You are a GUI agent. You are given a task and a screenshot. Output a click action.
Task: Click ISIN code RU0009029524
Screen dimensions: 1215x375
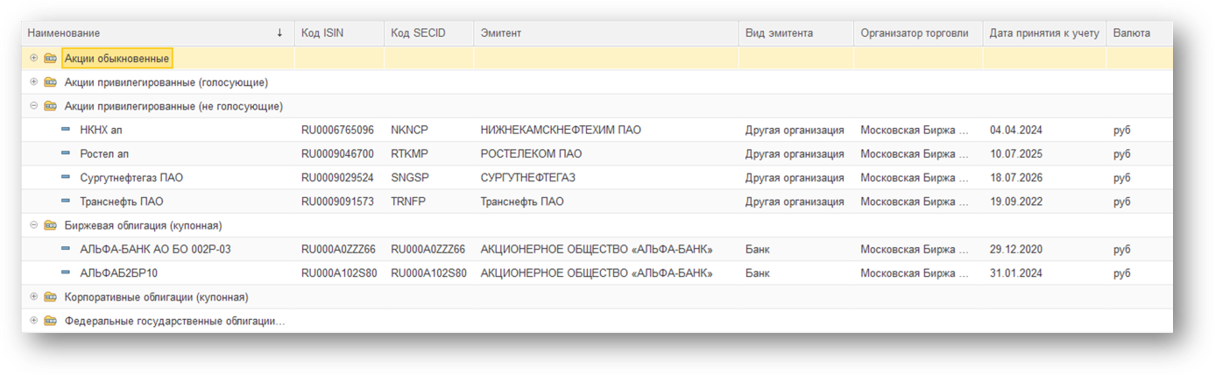[338, 178]
